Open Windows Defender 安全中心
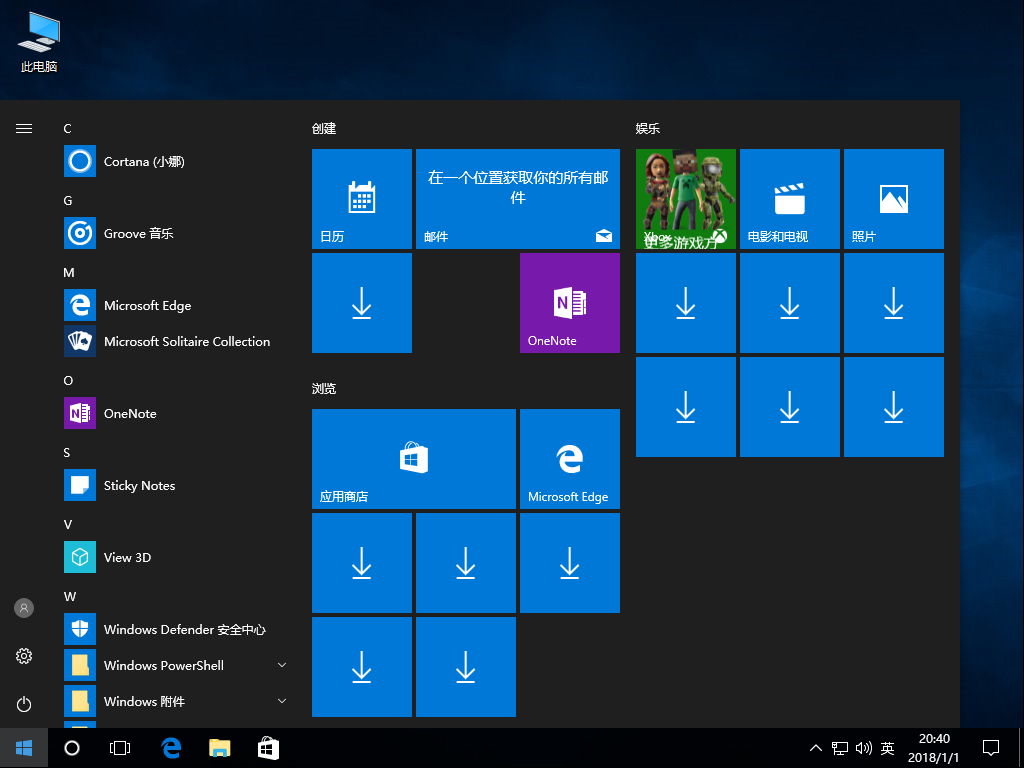 click(x=176, y=629)
